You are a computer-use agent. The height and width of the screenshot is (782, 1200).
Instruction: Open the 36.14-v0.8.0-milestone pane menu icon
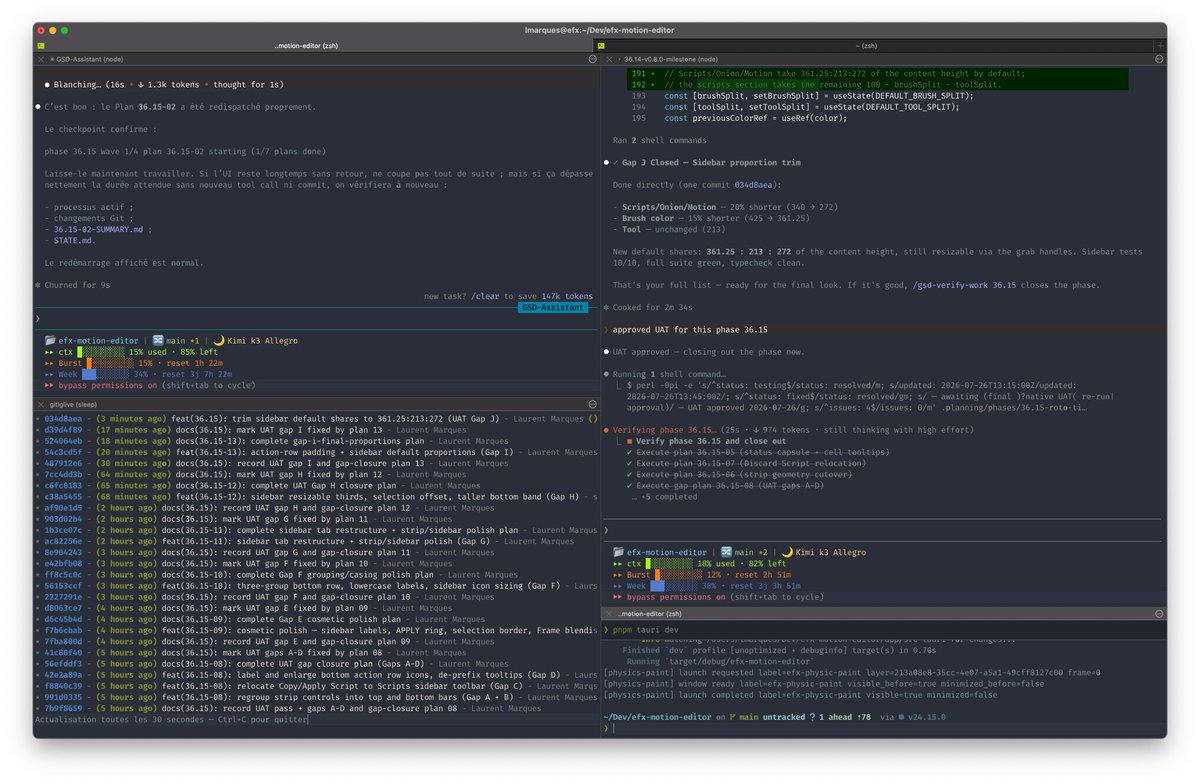[1159, 60]
